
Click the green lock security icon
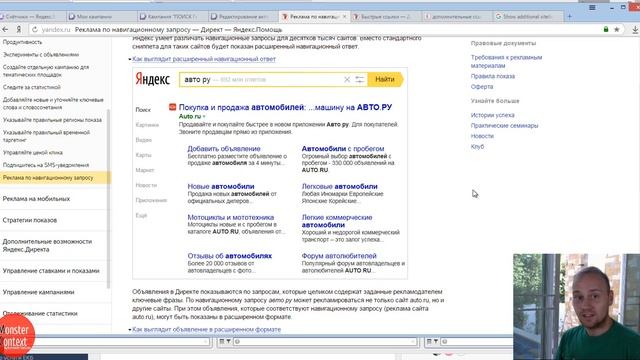pos(606,29)
